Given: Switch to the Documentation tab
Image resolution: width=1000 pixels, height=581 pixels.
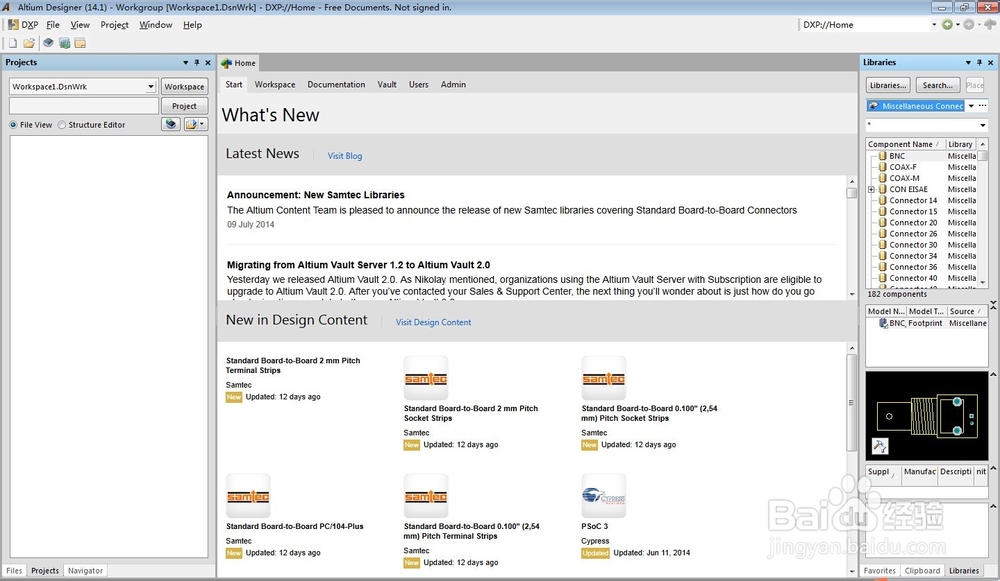Looking at the screenshot, I should [x=336, y=84].
